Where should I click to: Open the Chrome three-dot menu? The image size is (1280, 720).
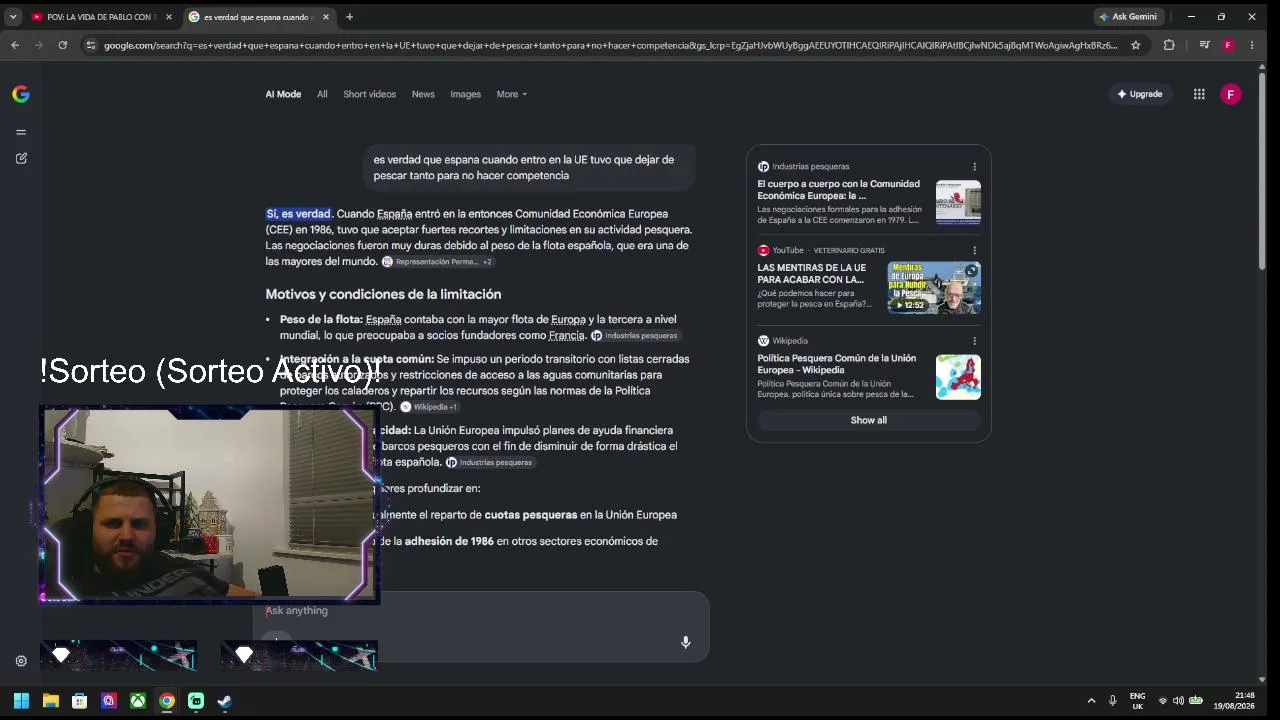(x=1252, y=45)
